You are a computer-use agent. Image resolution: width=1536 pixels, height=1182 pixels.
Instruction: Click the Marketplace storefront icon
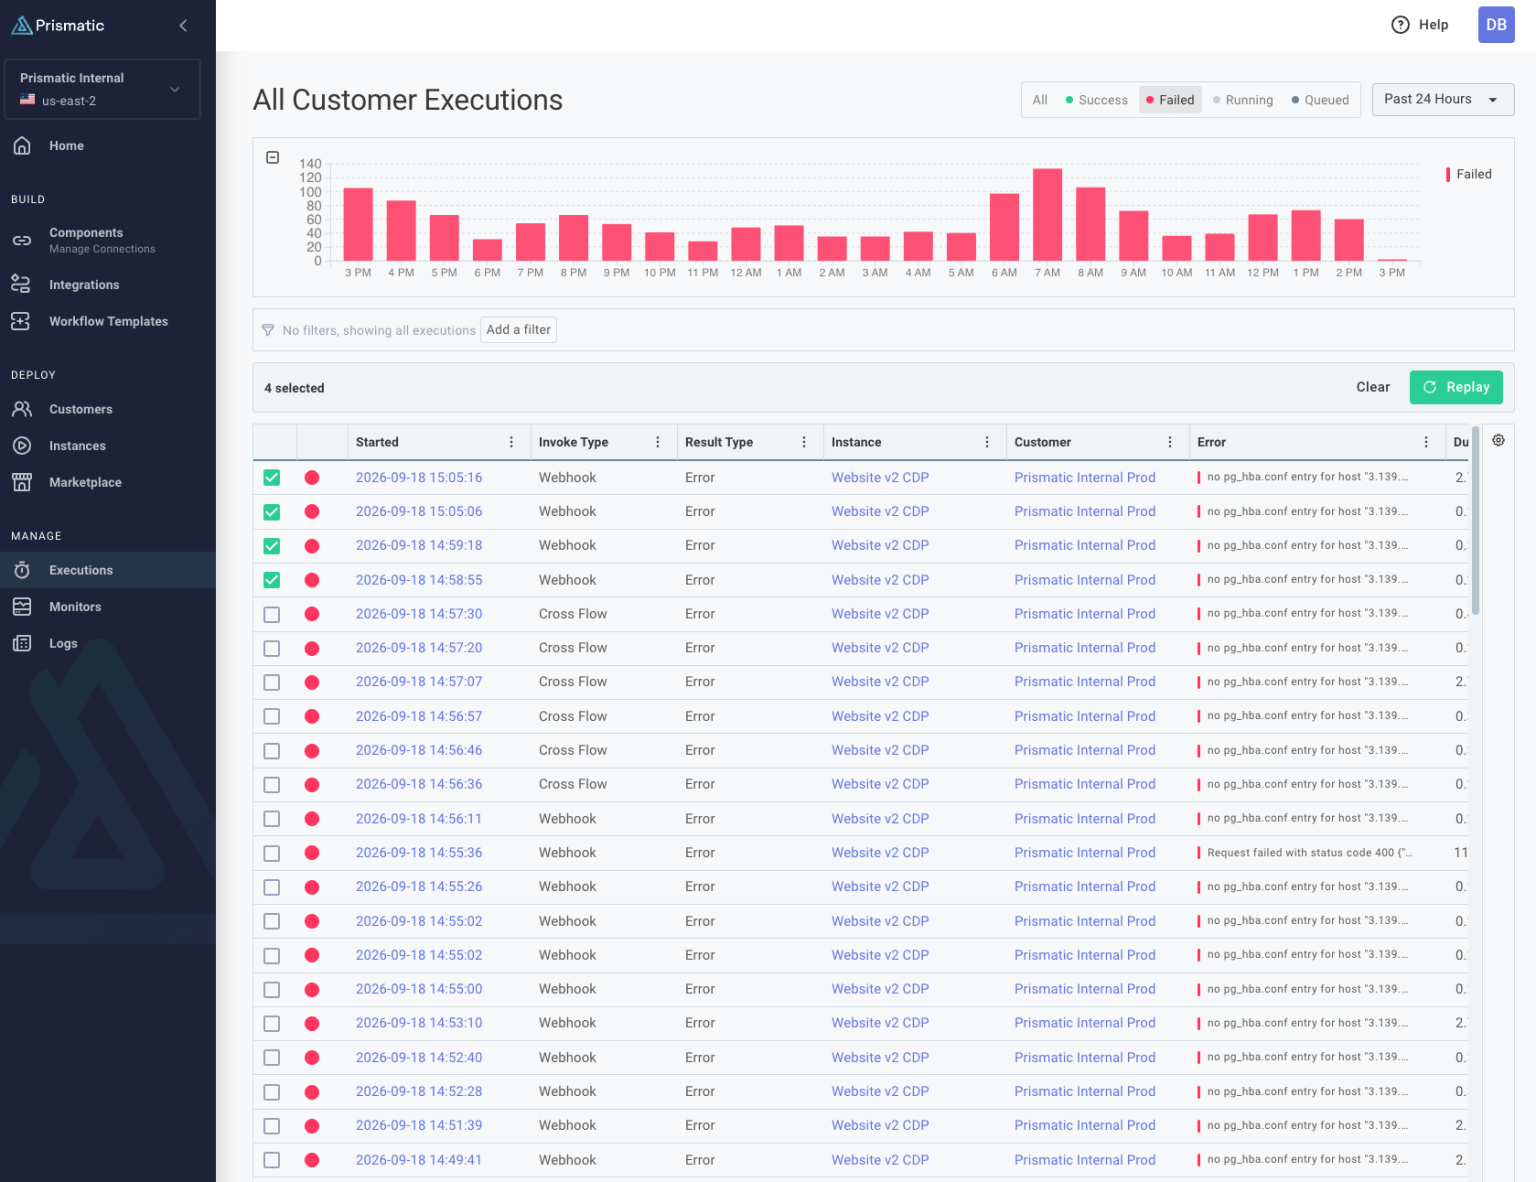pos(22,482)
